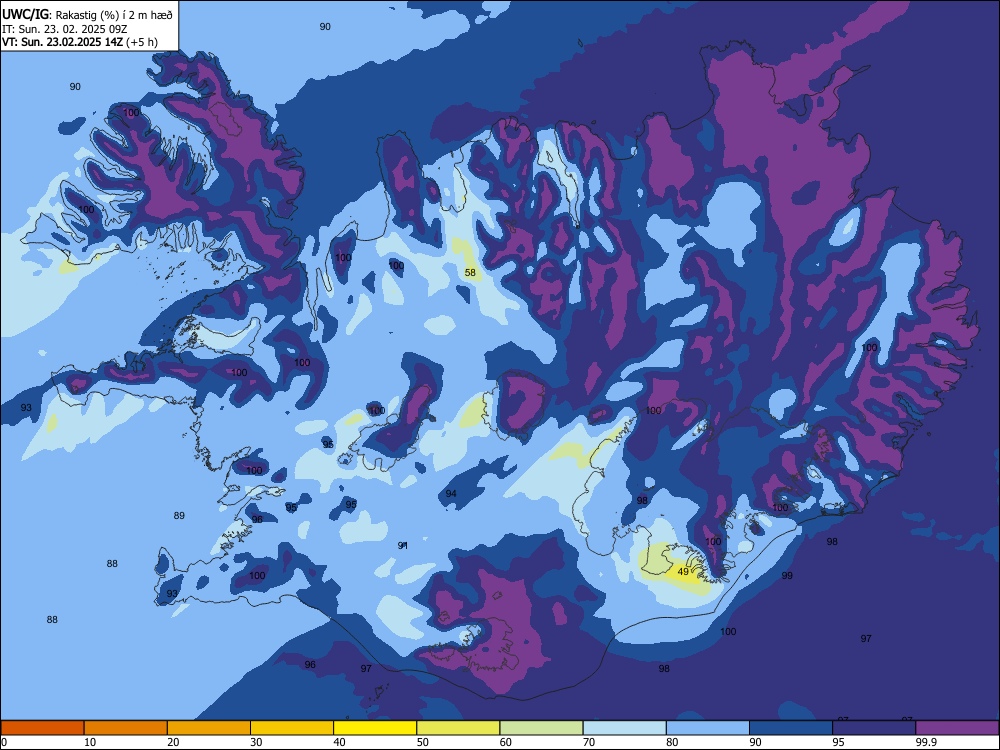Select the 'IT: Sun. 23. 02. 2025 09Z' line
Image resolution: width=1000 pixels, height=750 pixels.
[64, 29]
